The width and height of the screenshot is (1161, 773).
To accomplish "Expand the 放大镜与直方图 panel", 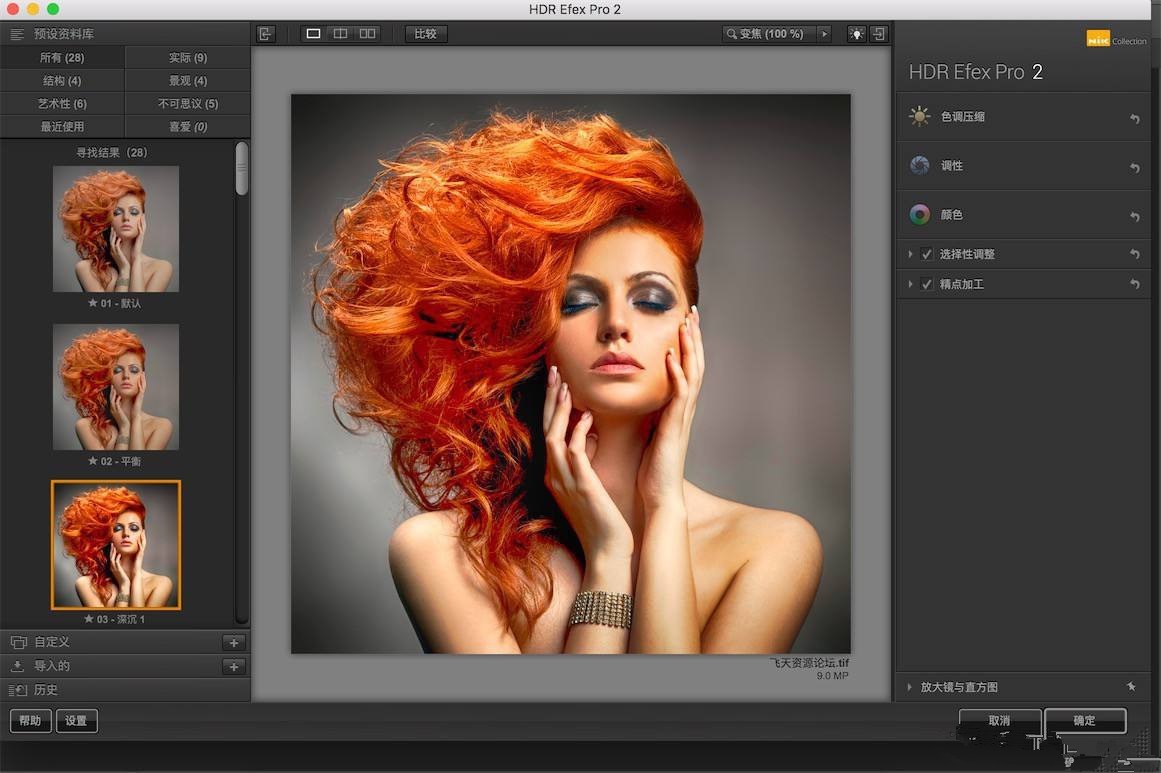I will pos(910,687).
